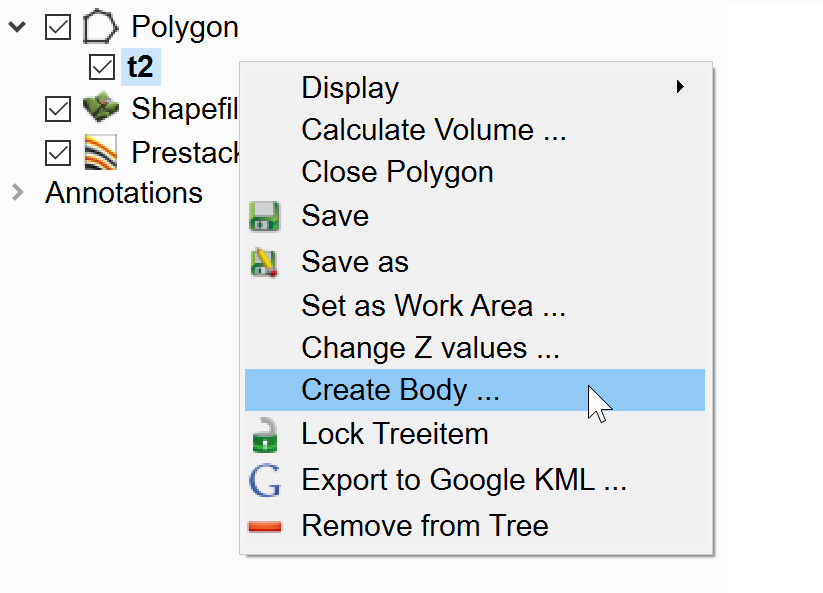Select Calculate Volume menu entry
Viewport: 823px width, 593px height.
pyautogui.click(x=433, y=130)
